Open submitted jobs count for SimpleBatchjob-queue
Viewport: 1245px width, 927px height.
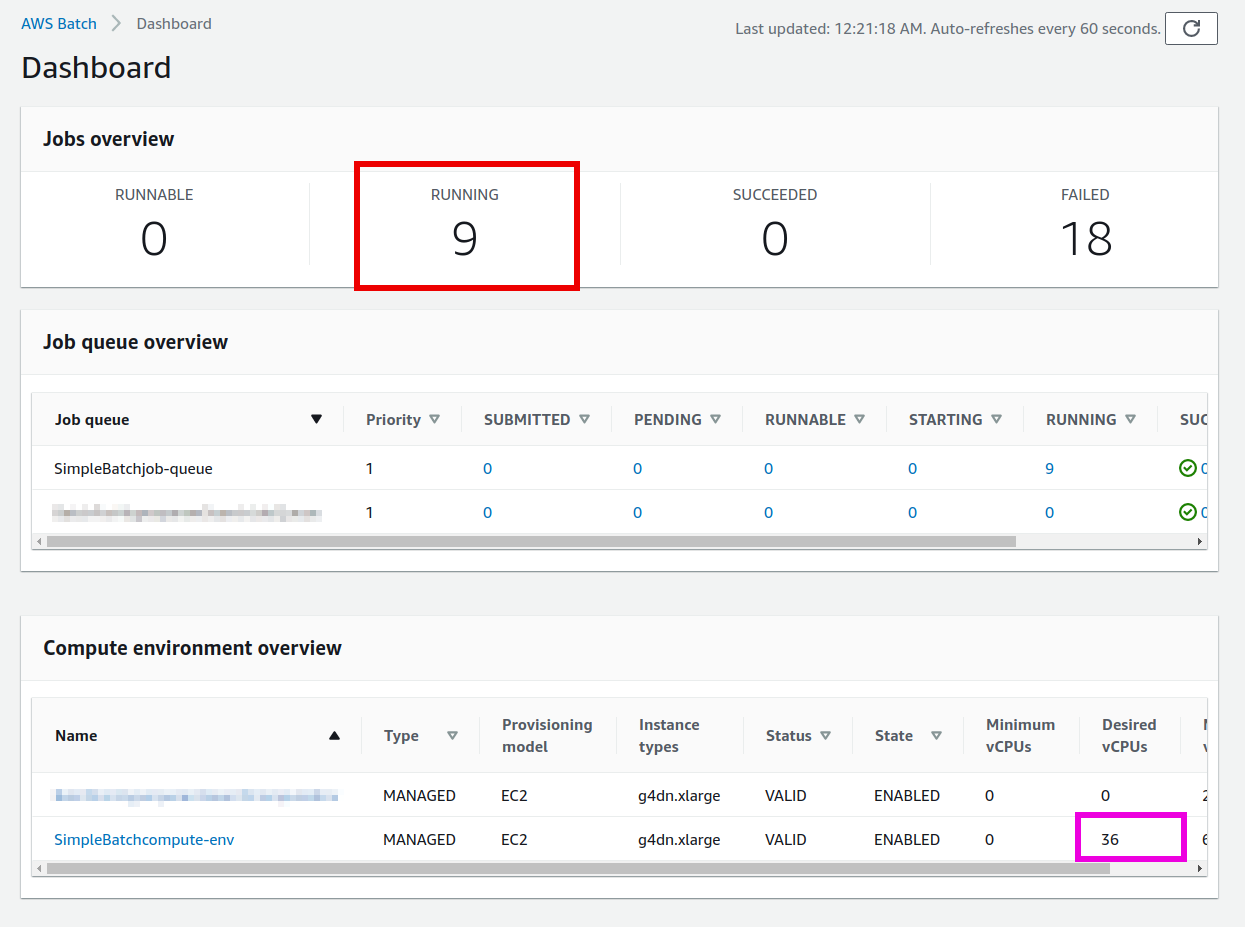coord(487,469)
